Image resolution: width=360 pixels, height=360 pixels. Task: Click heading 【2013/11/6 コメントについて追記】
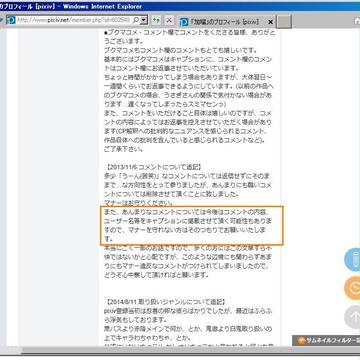point(154,167)
